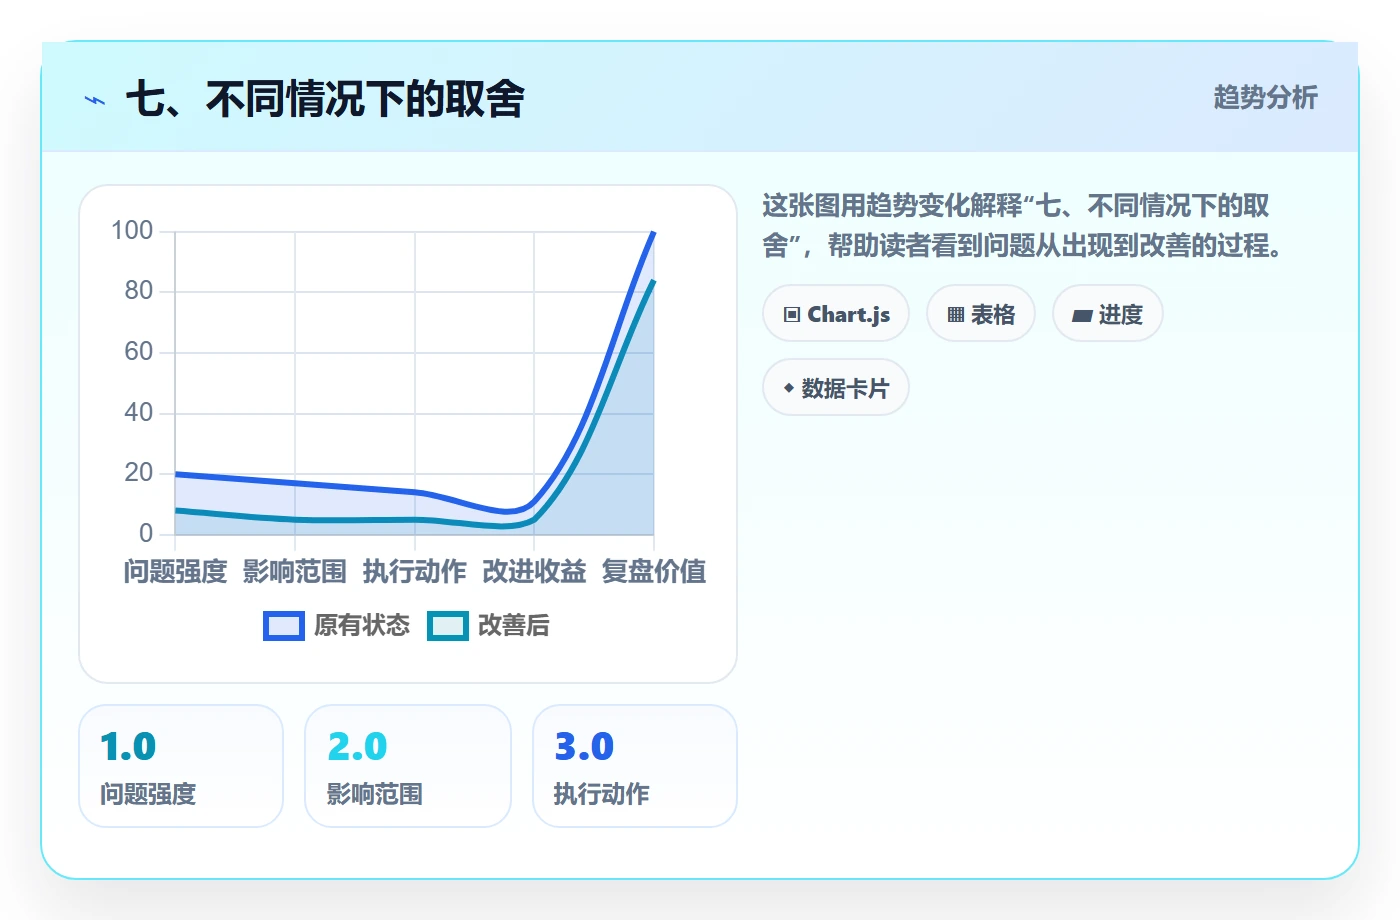Click the 影响范围 x-axis label
This screenshot has width=1400, height=920.
(295, 572)
